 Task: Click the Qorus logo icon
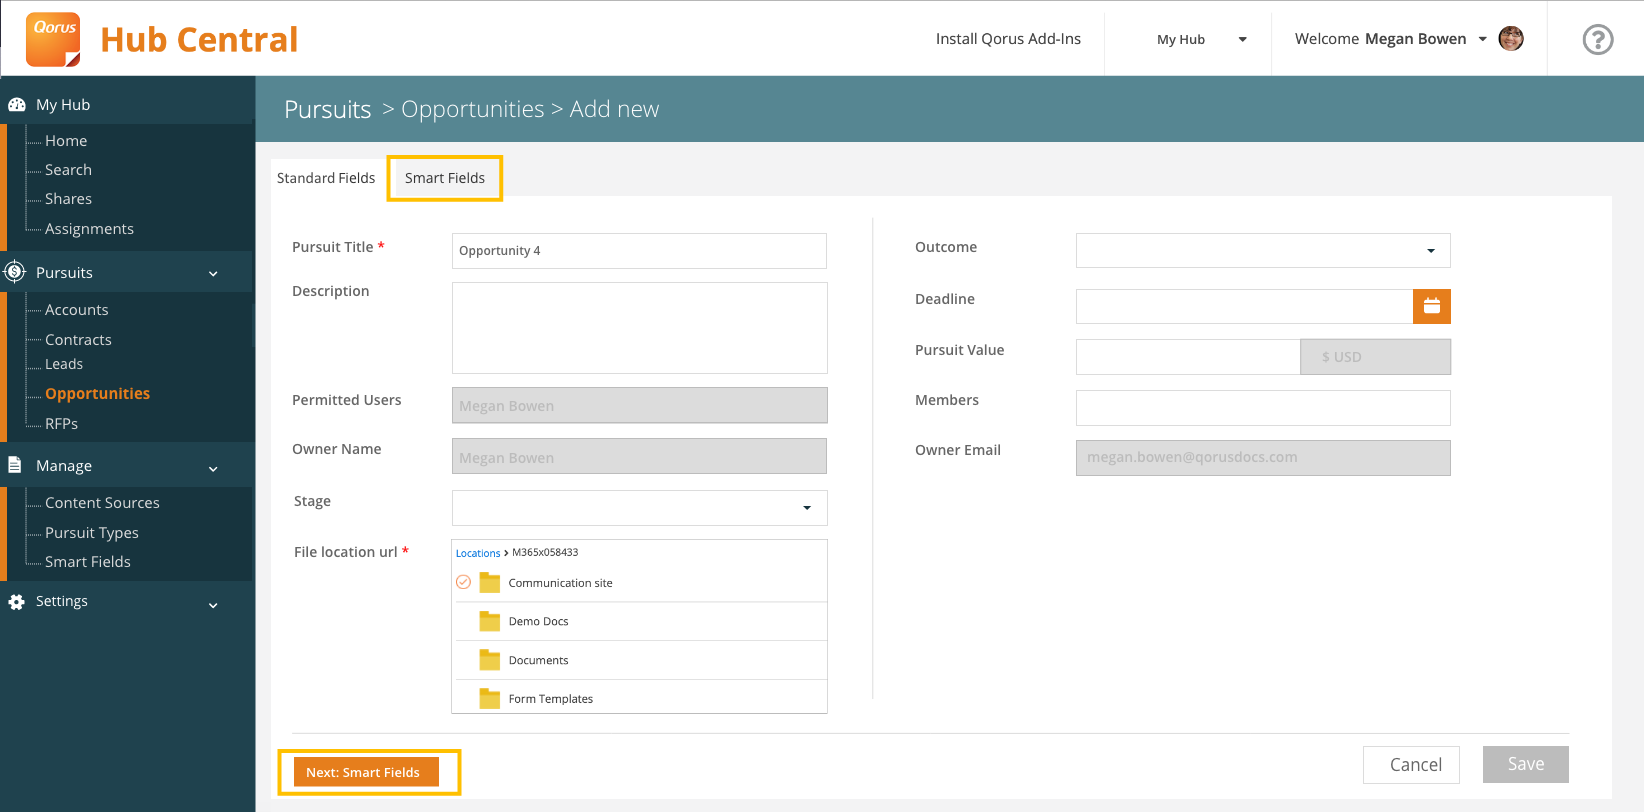point(53,39)
